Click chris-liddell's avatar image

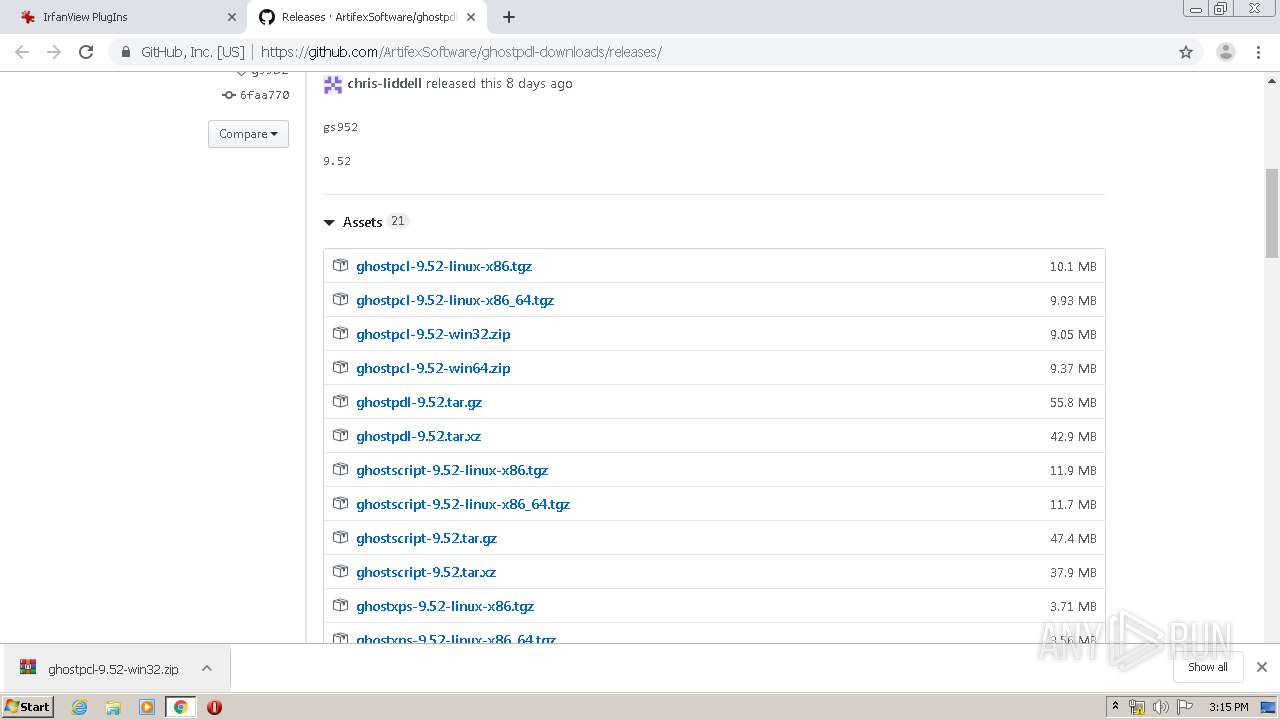[x=332, y=84]
